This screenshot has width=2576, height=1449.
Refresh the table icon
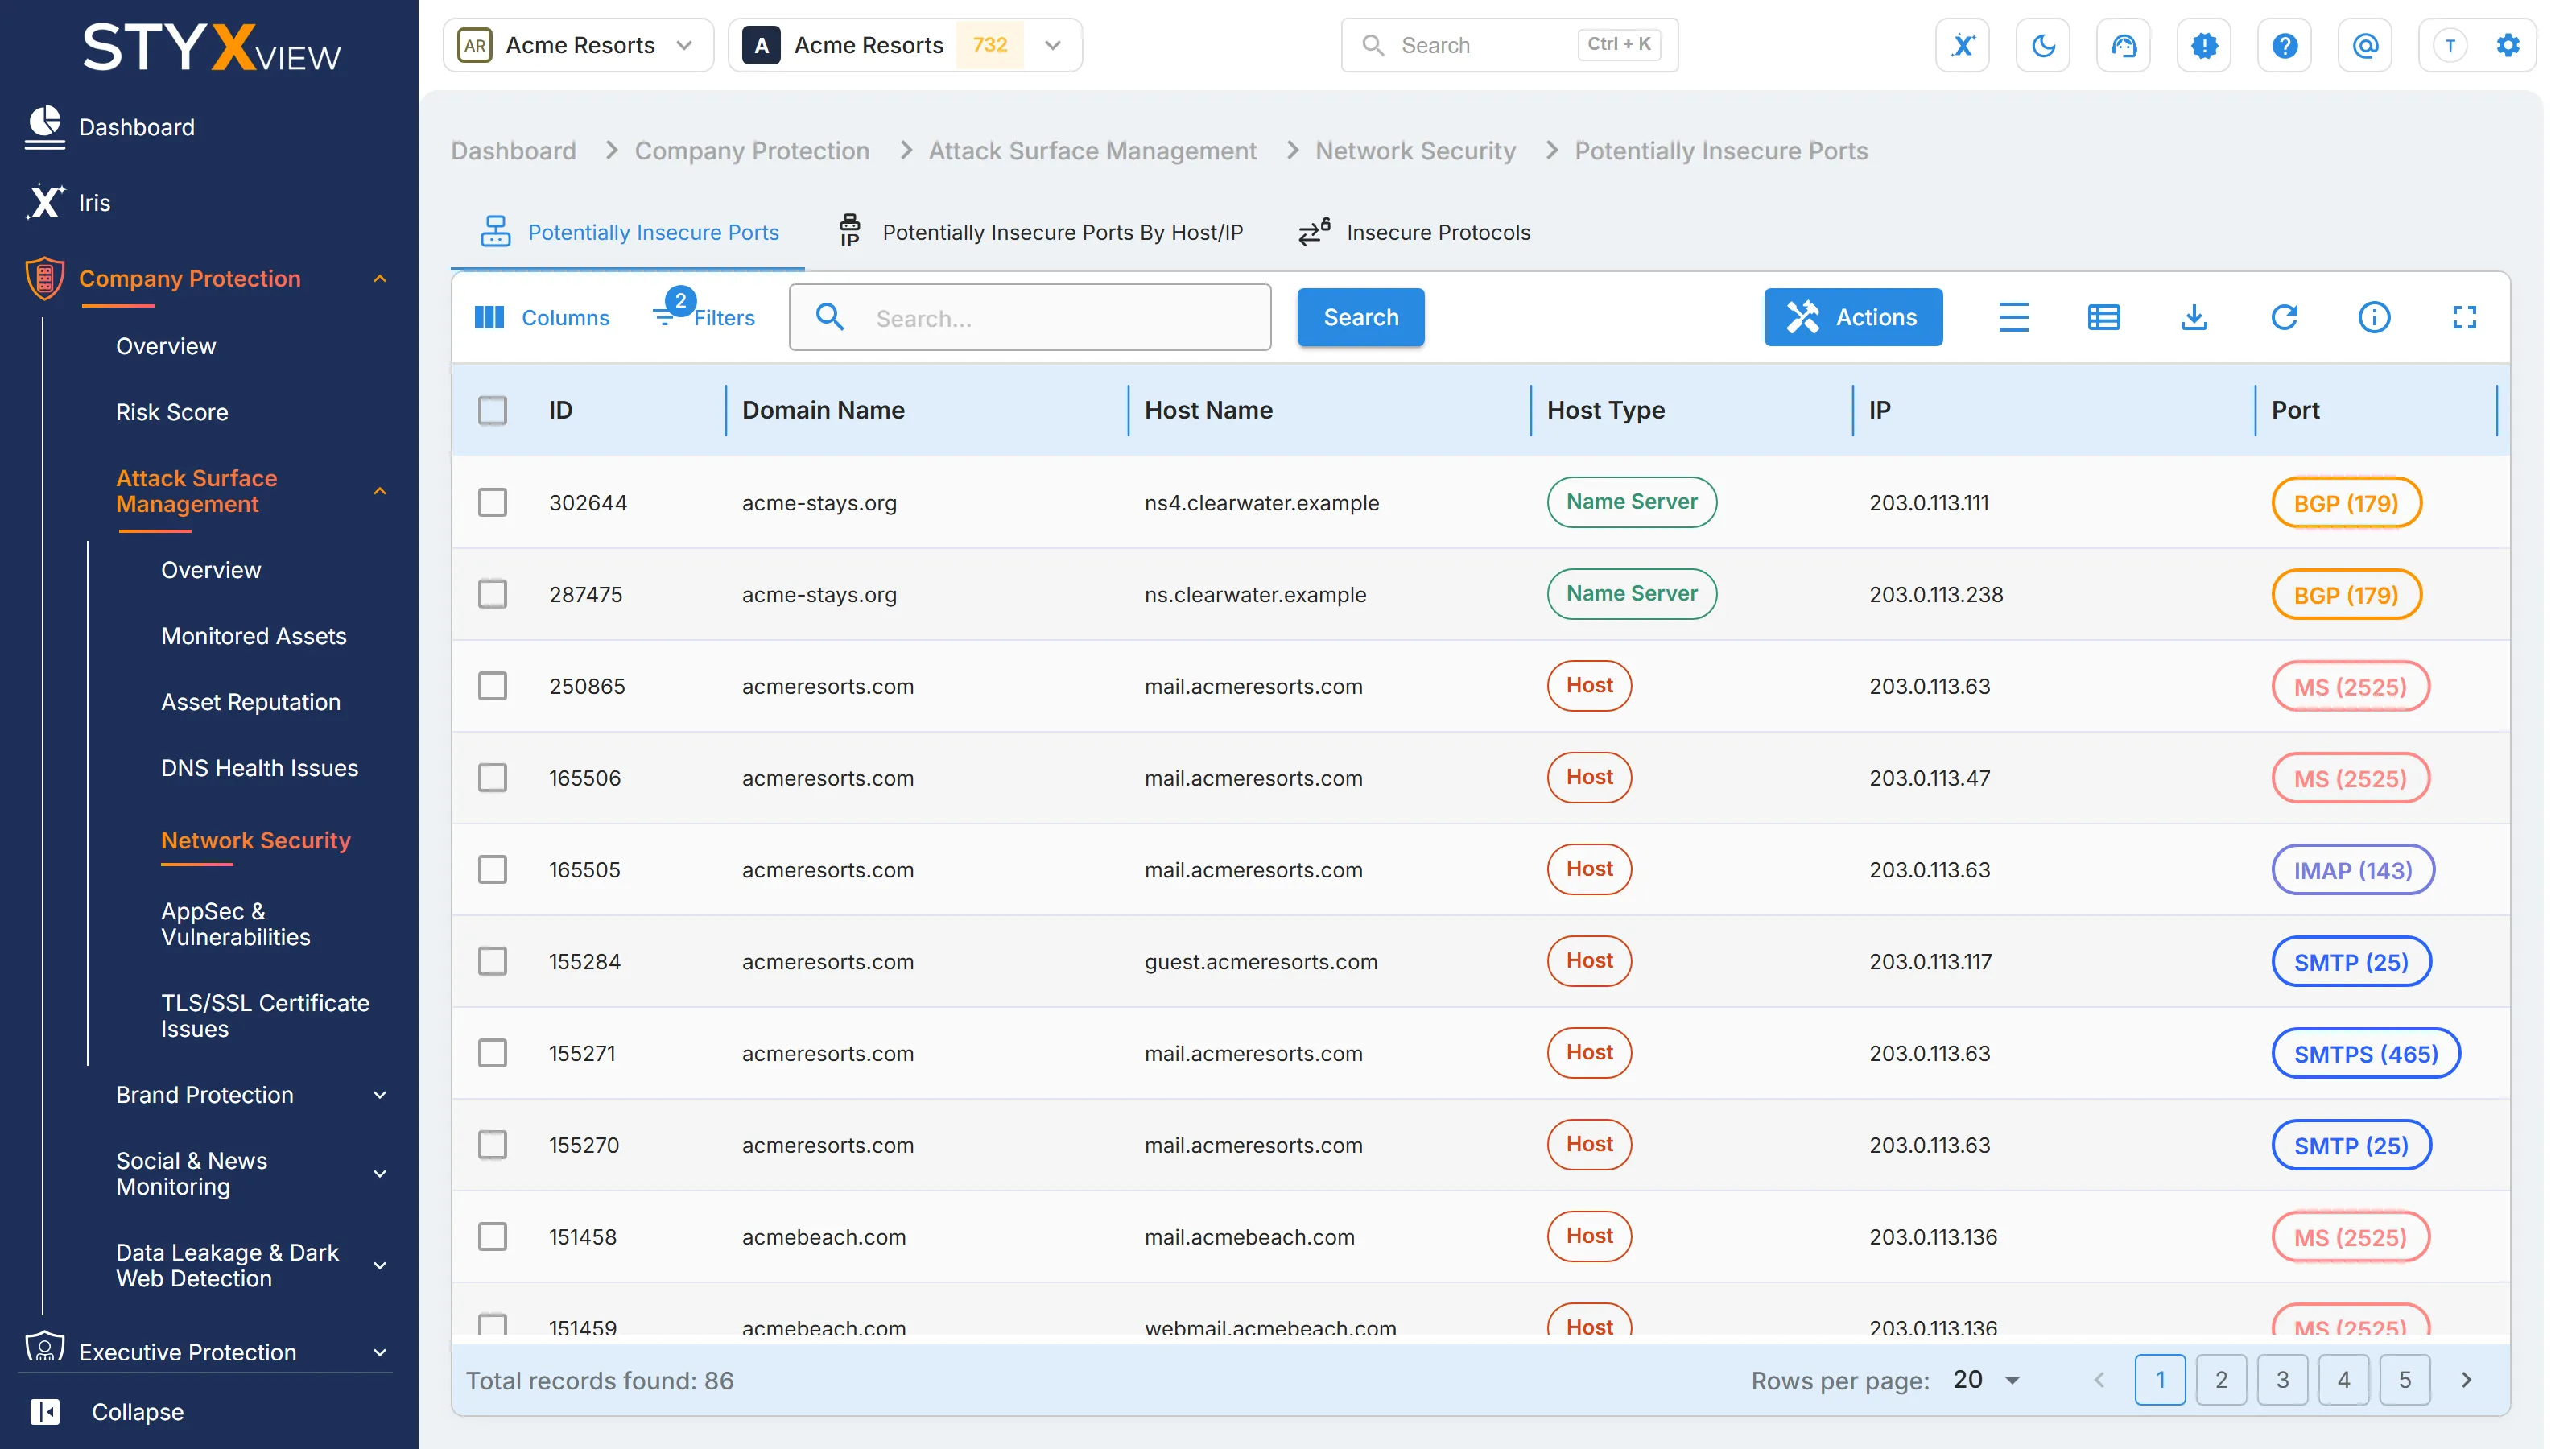tap(2284, 317)
